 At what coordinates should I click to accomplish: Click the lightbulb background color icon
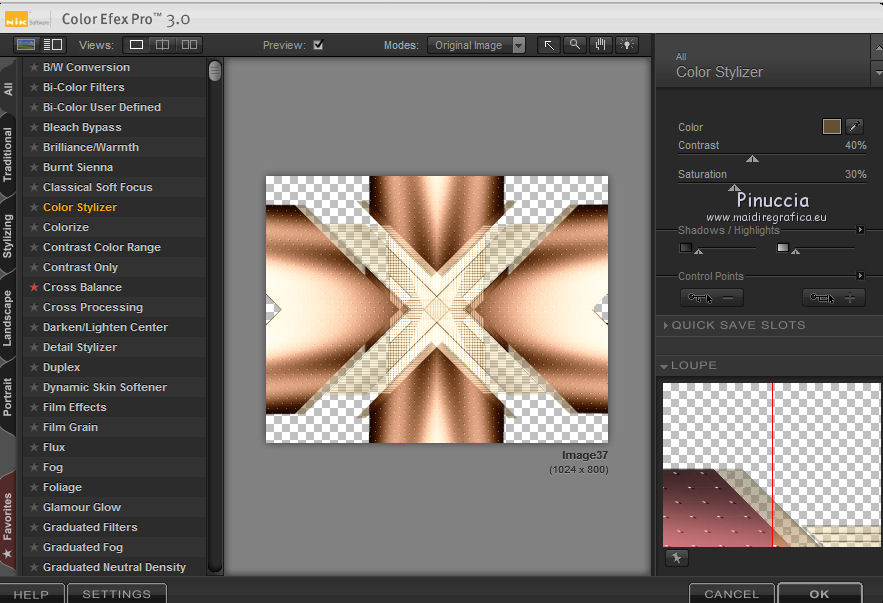[627, 45]
